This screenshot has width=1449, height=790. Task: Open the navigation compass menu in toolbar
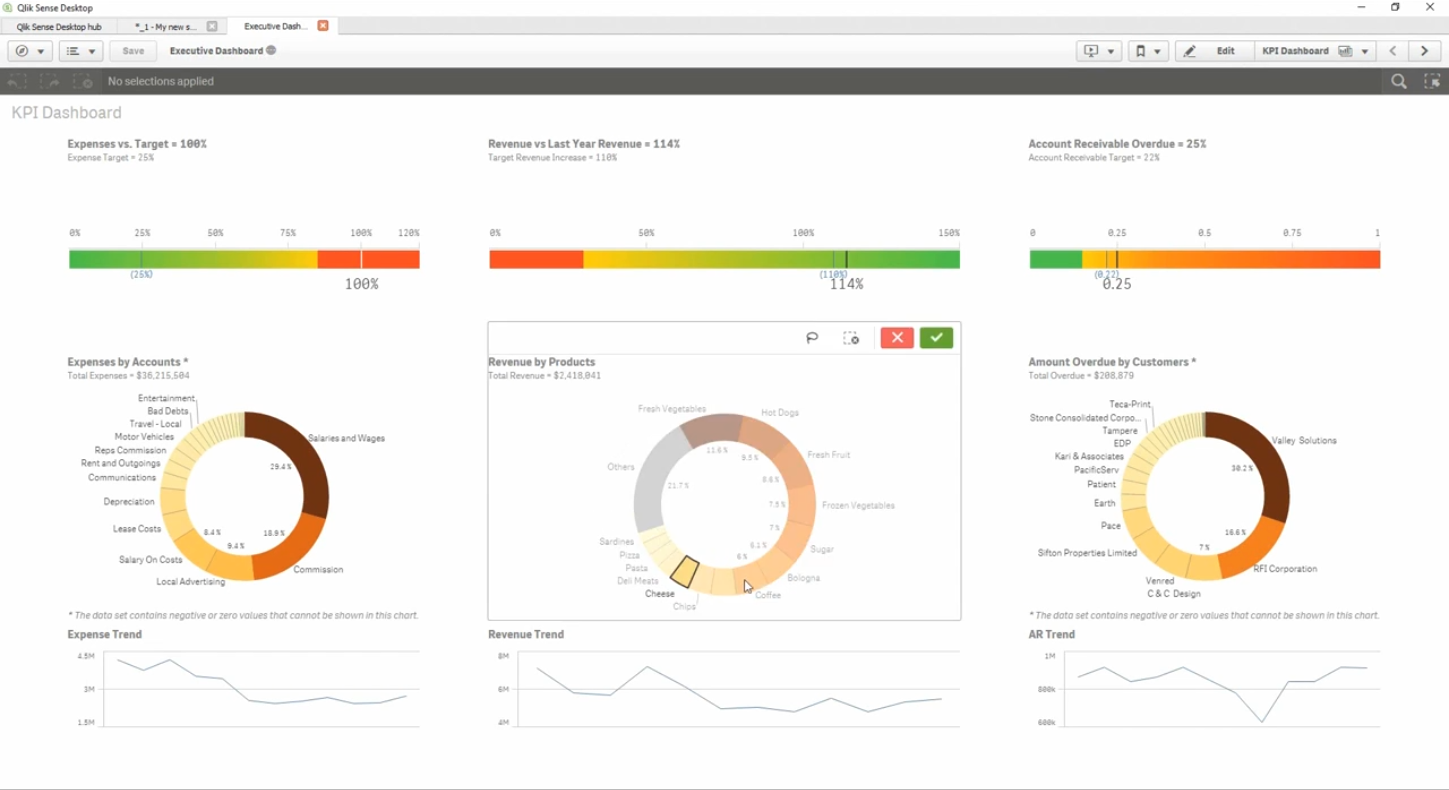22,50
